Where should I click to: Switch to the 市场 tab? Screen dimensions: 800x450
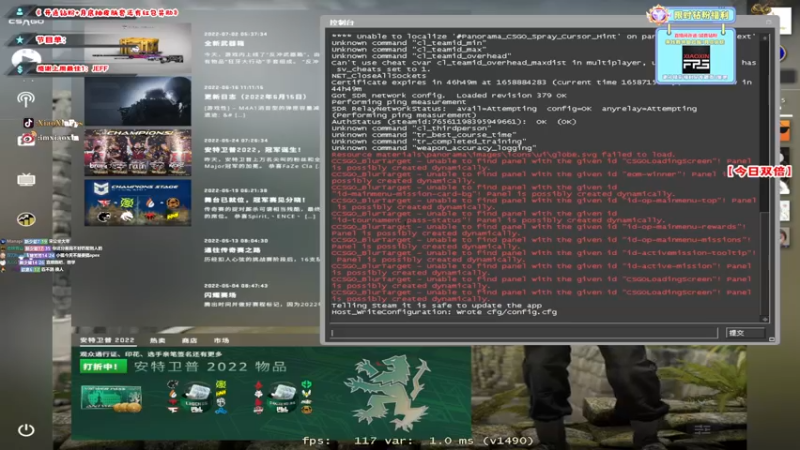pos(221,340)
